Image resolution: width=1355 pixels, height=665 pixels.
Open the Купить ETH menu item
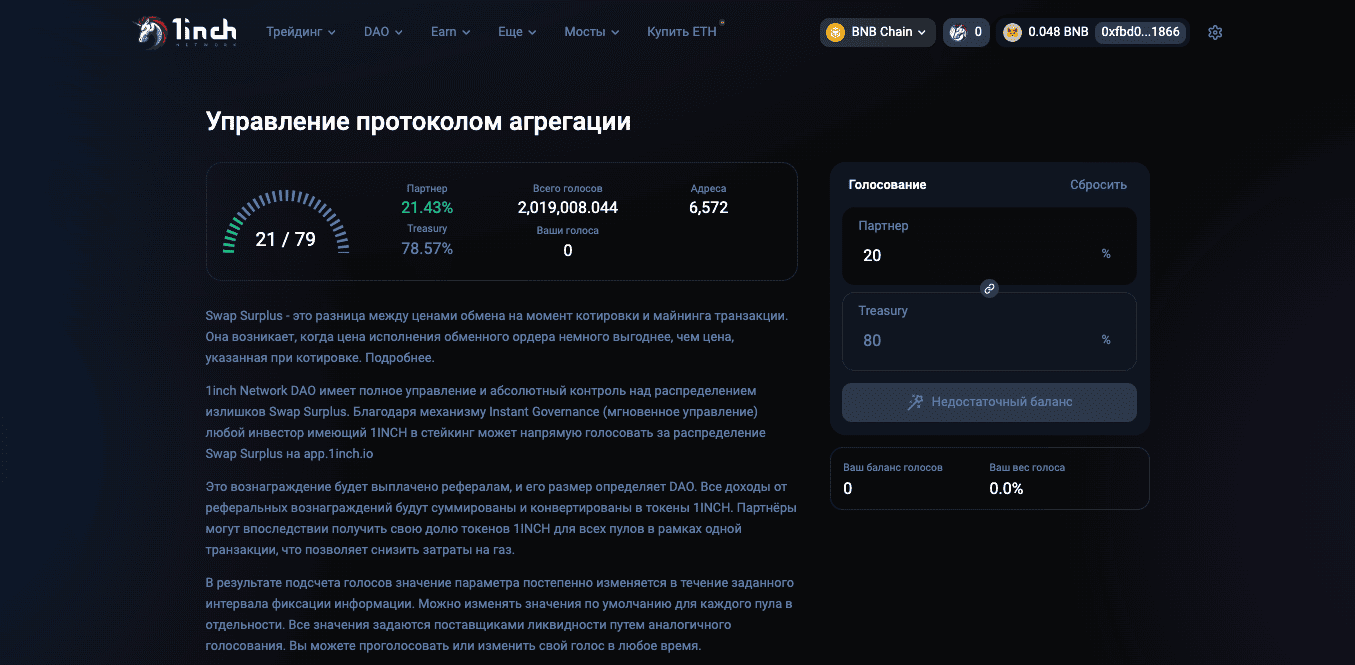point(682,32)
